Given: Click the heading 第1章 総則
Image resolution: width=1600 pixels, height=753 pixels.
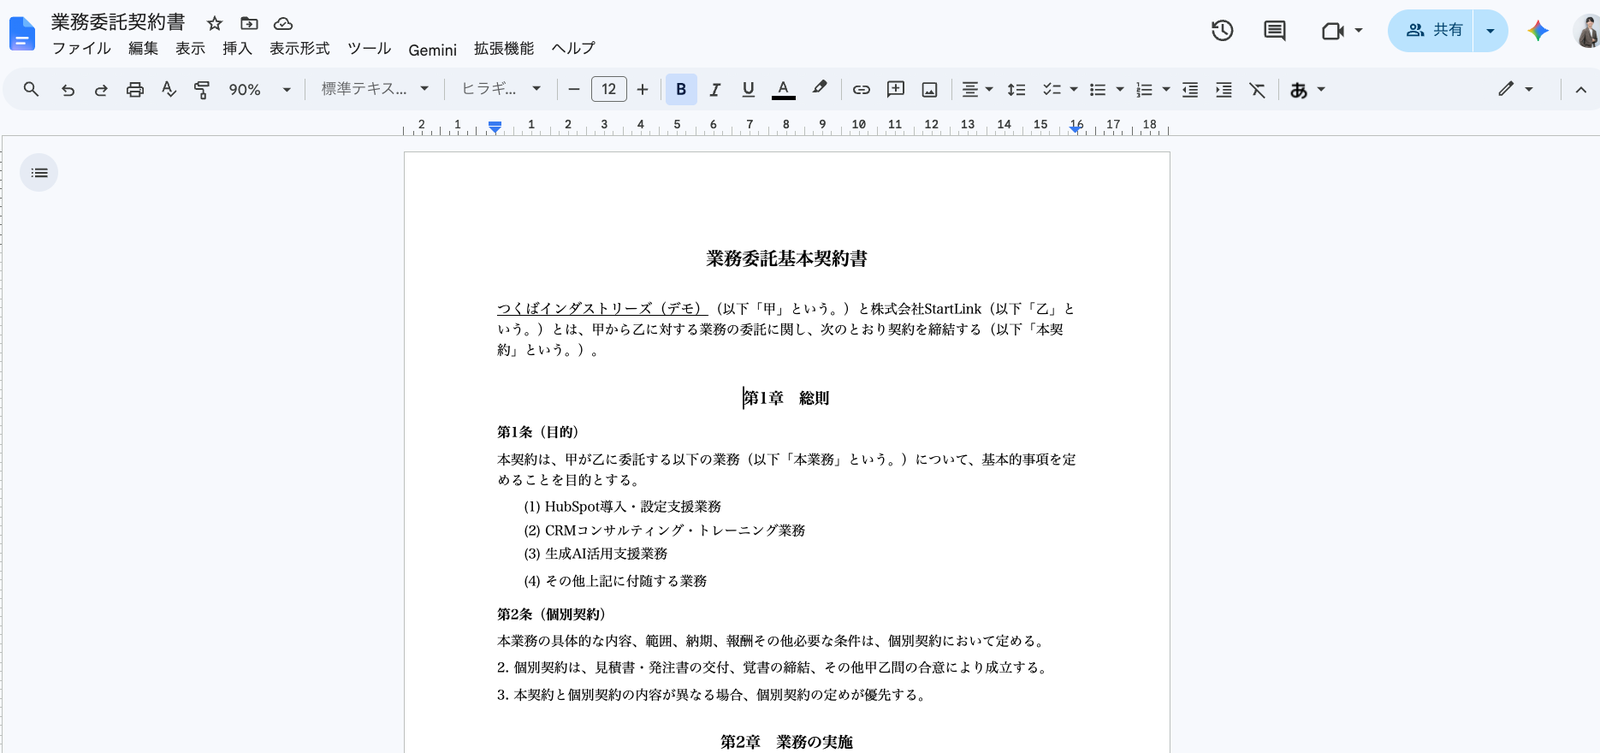Looking at the screenshot, I should click(786, 398).
